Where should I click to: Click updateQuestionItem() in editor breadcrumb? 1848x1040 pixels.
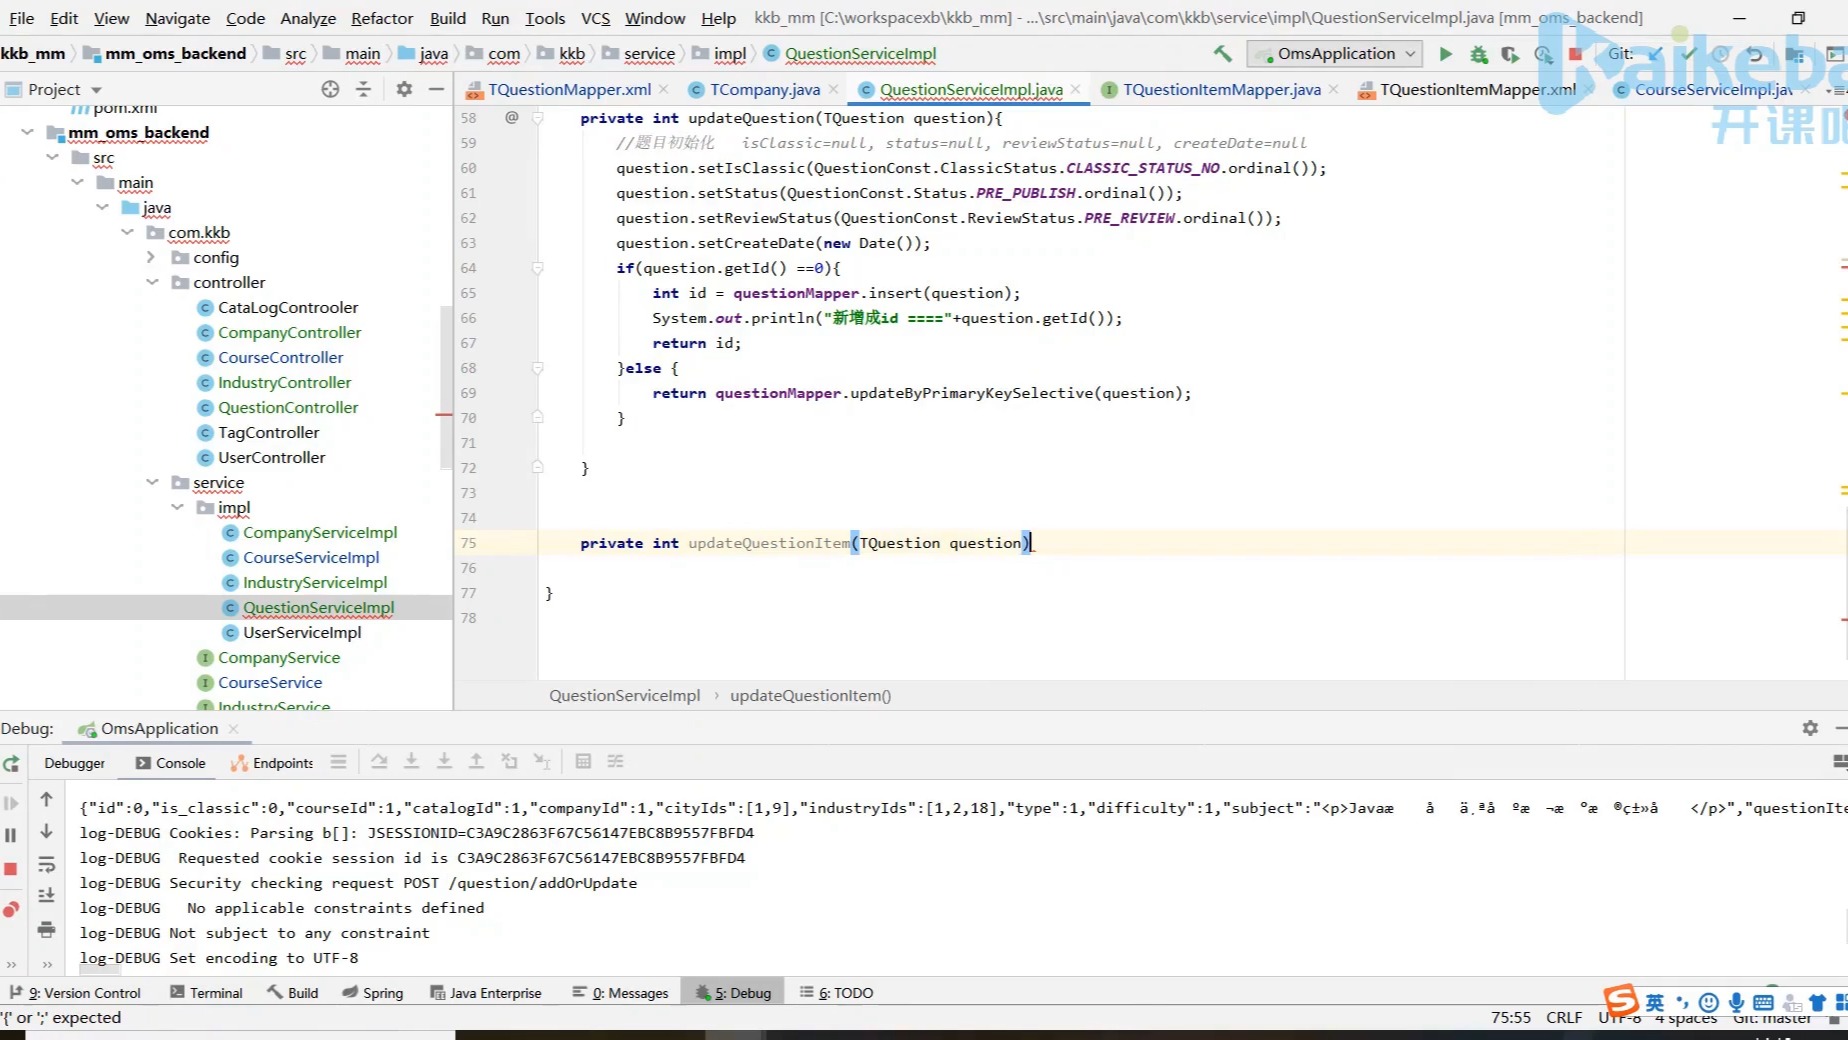click(810, 696)
